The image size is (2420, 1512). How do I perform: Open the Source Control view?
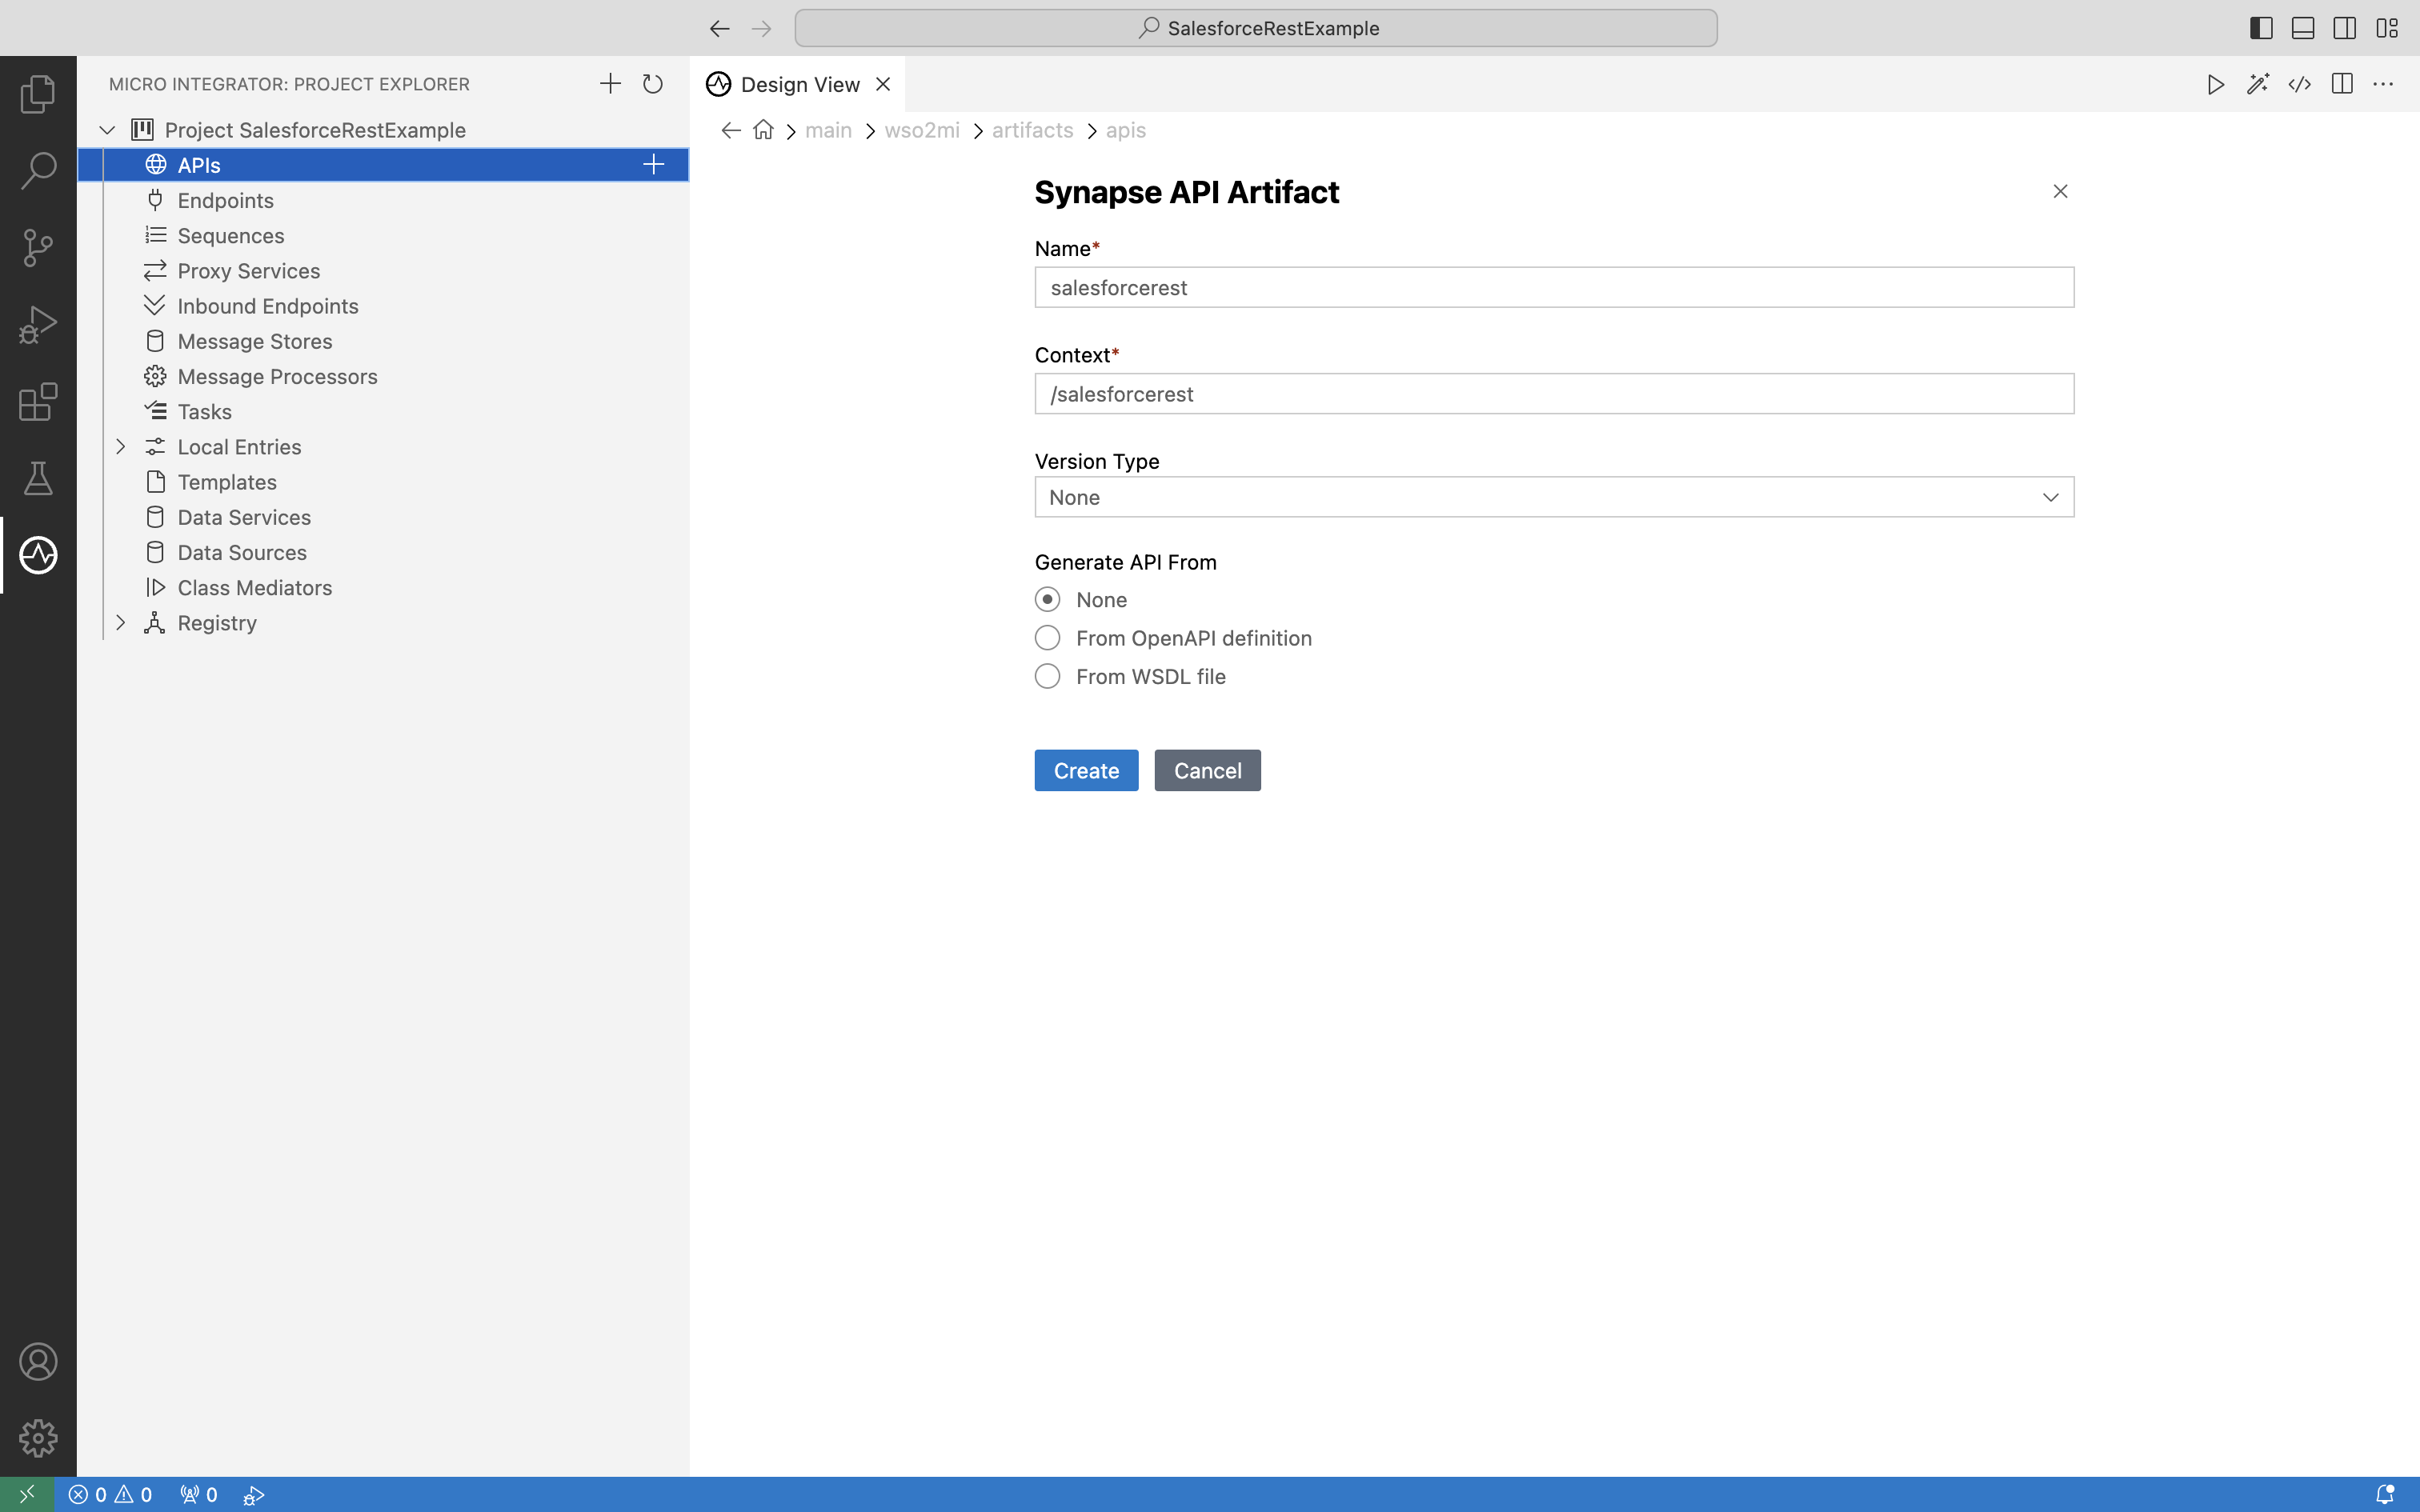click(38, 248)
